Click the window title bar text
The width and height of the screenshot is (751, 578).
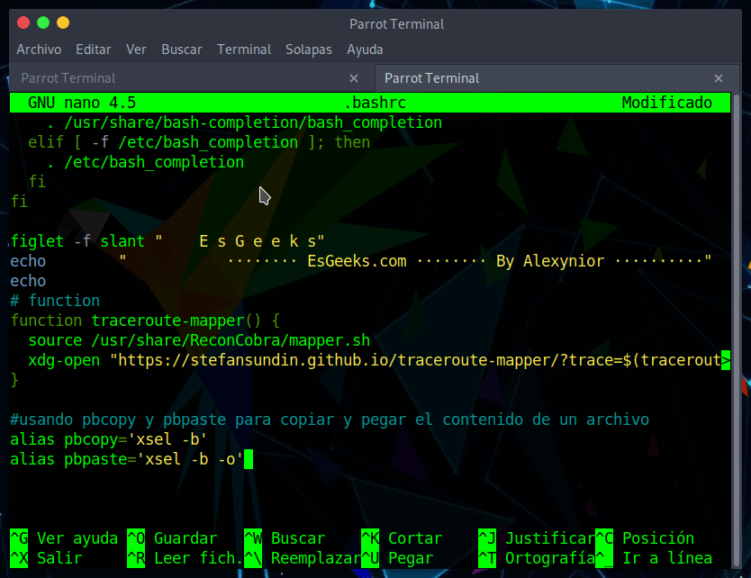click(x=397, y=24)
